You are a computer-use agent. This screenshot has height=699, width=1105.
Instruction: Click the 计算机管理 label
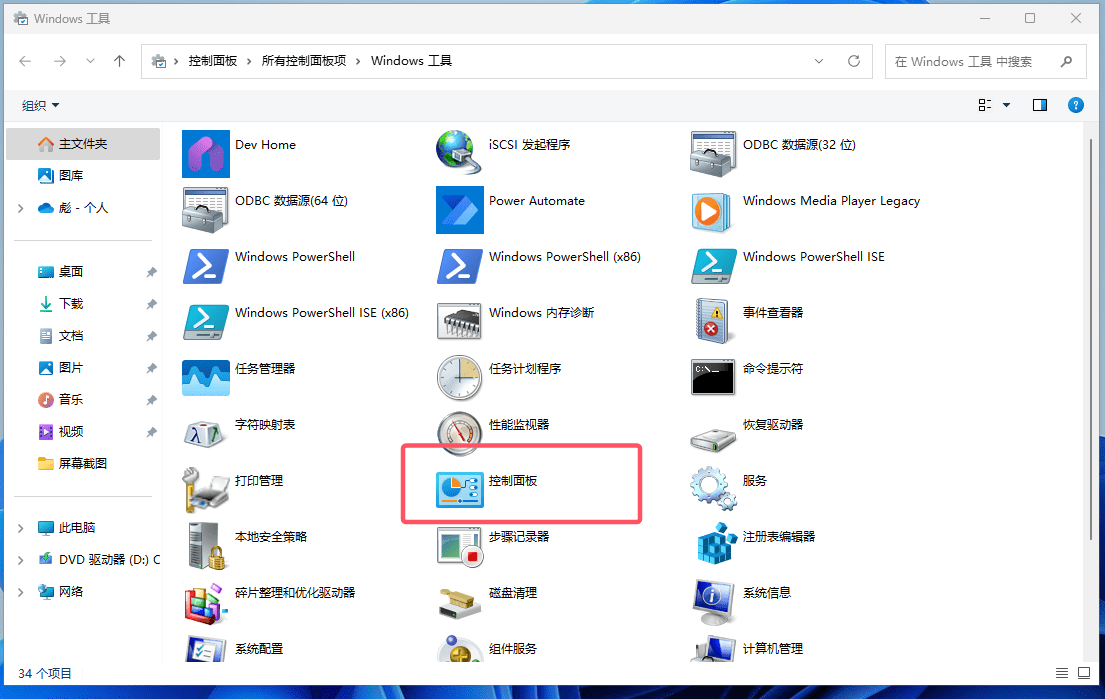point(772,648)
